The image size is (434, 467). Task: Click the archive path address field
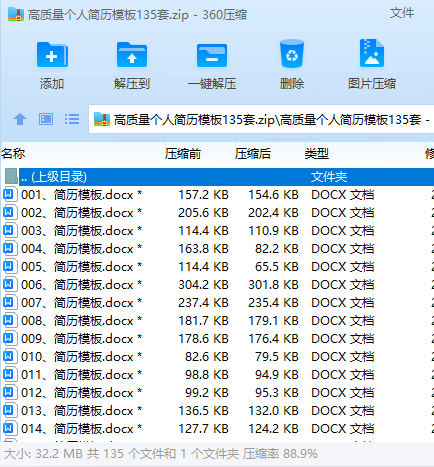pos(261,119)
